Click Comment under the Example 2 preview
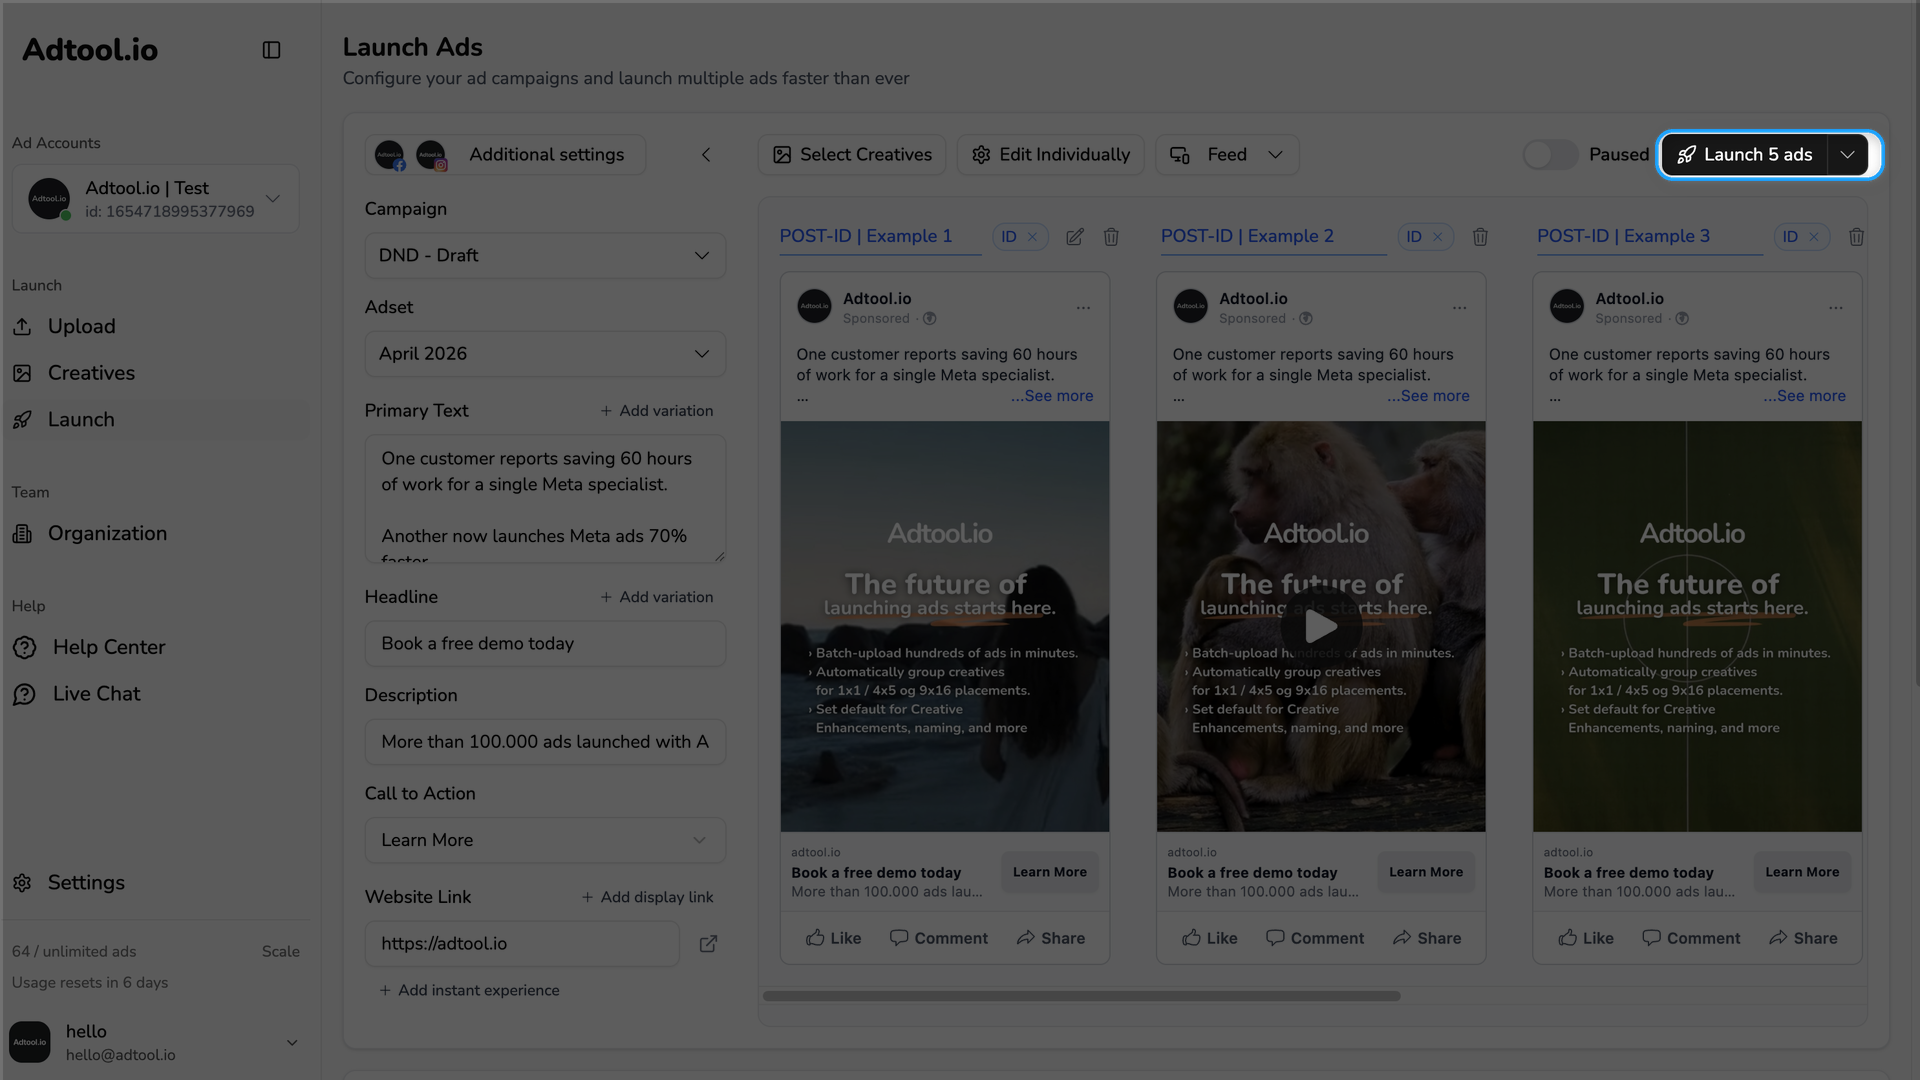The width and height of the screenshot is (1920, 1080). coord(1314,938)
